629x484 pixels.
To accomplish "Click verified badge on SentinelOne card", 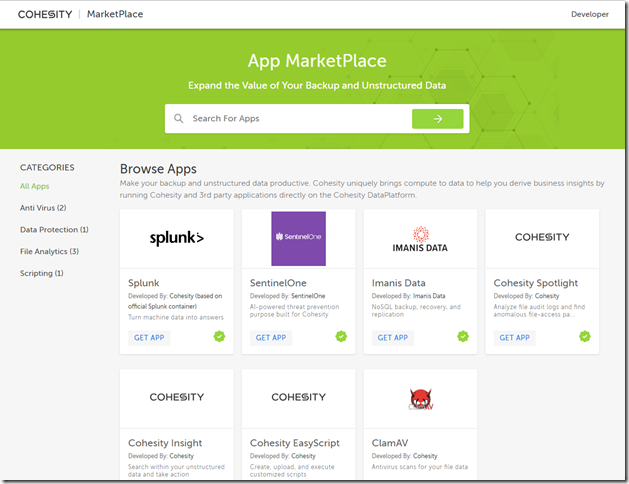I will [341, 336].
